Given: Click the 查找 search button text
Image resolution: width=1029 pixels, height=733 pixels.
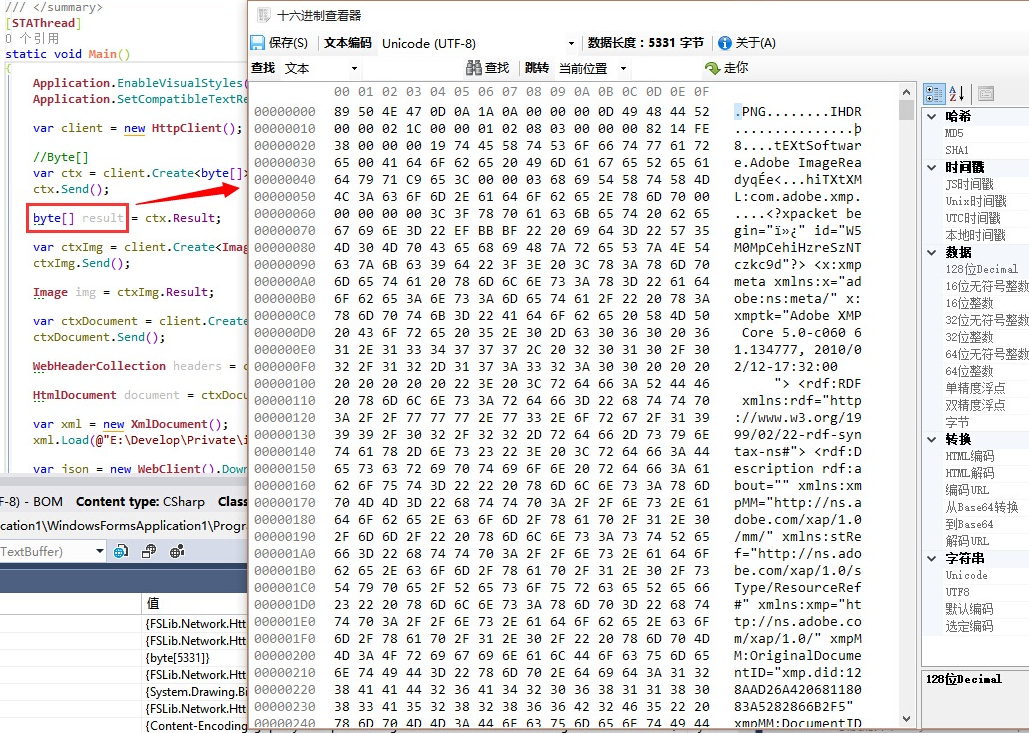Looking at the screenshot, I should [x=497, y=68].
